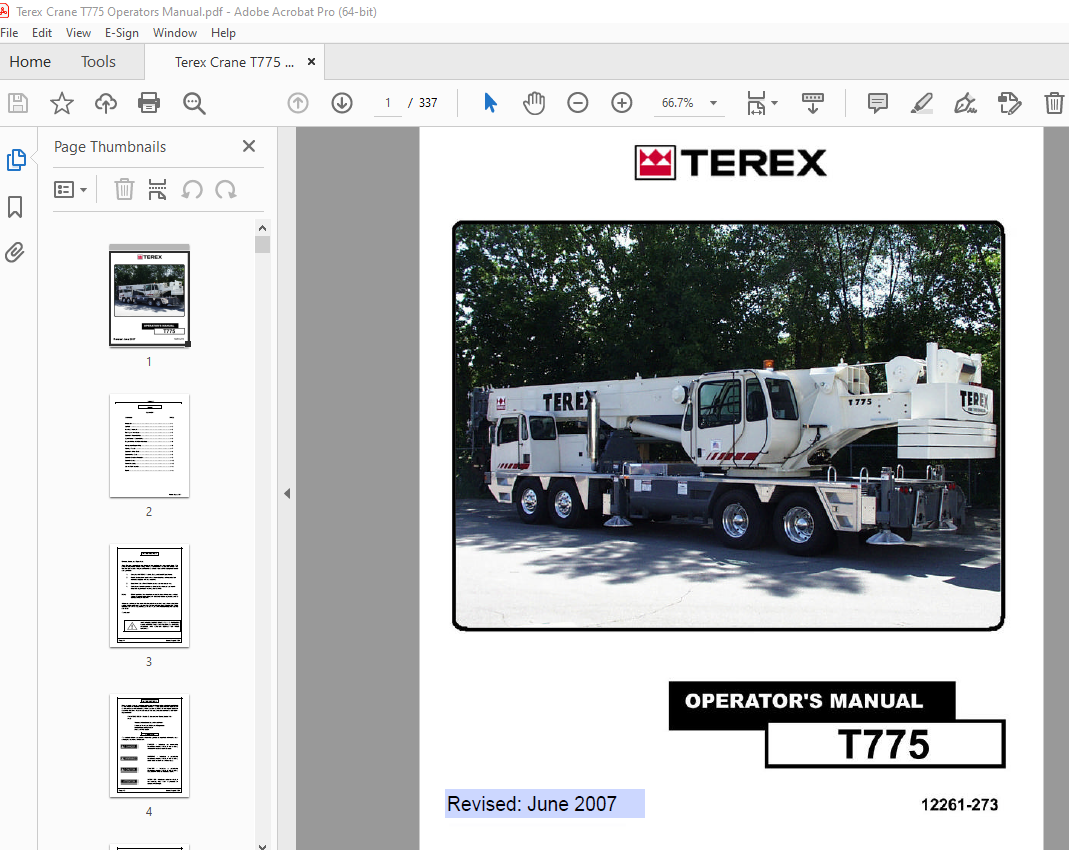The width and height of the screenshot is (1069, 850).
Task: Click the trash delete icon in toolbar
Action: pos(1054,103)
